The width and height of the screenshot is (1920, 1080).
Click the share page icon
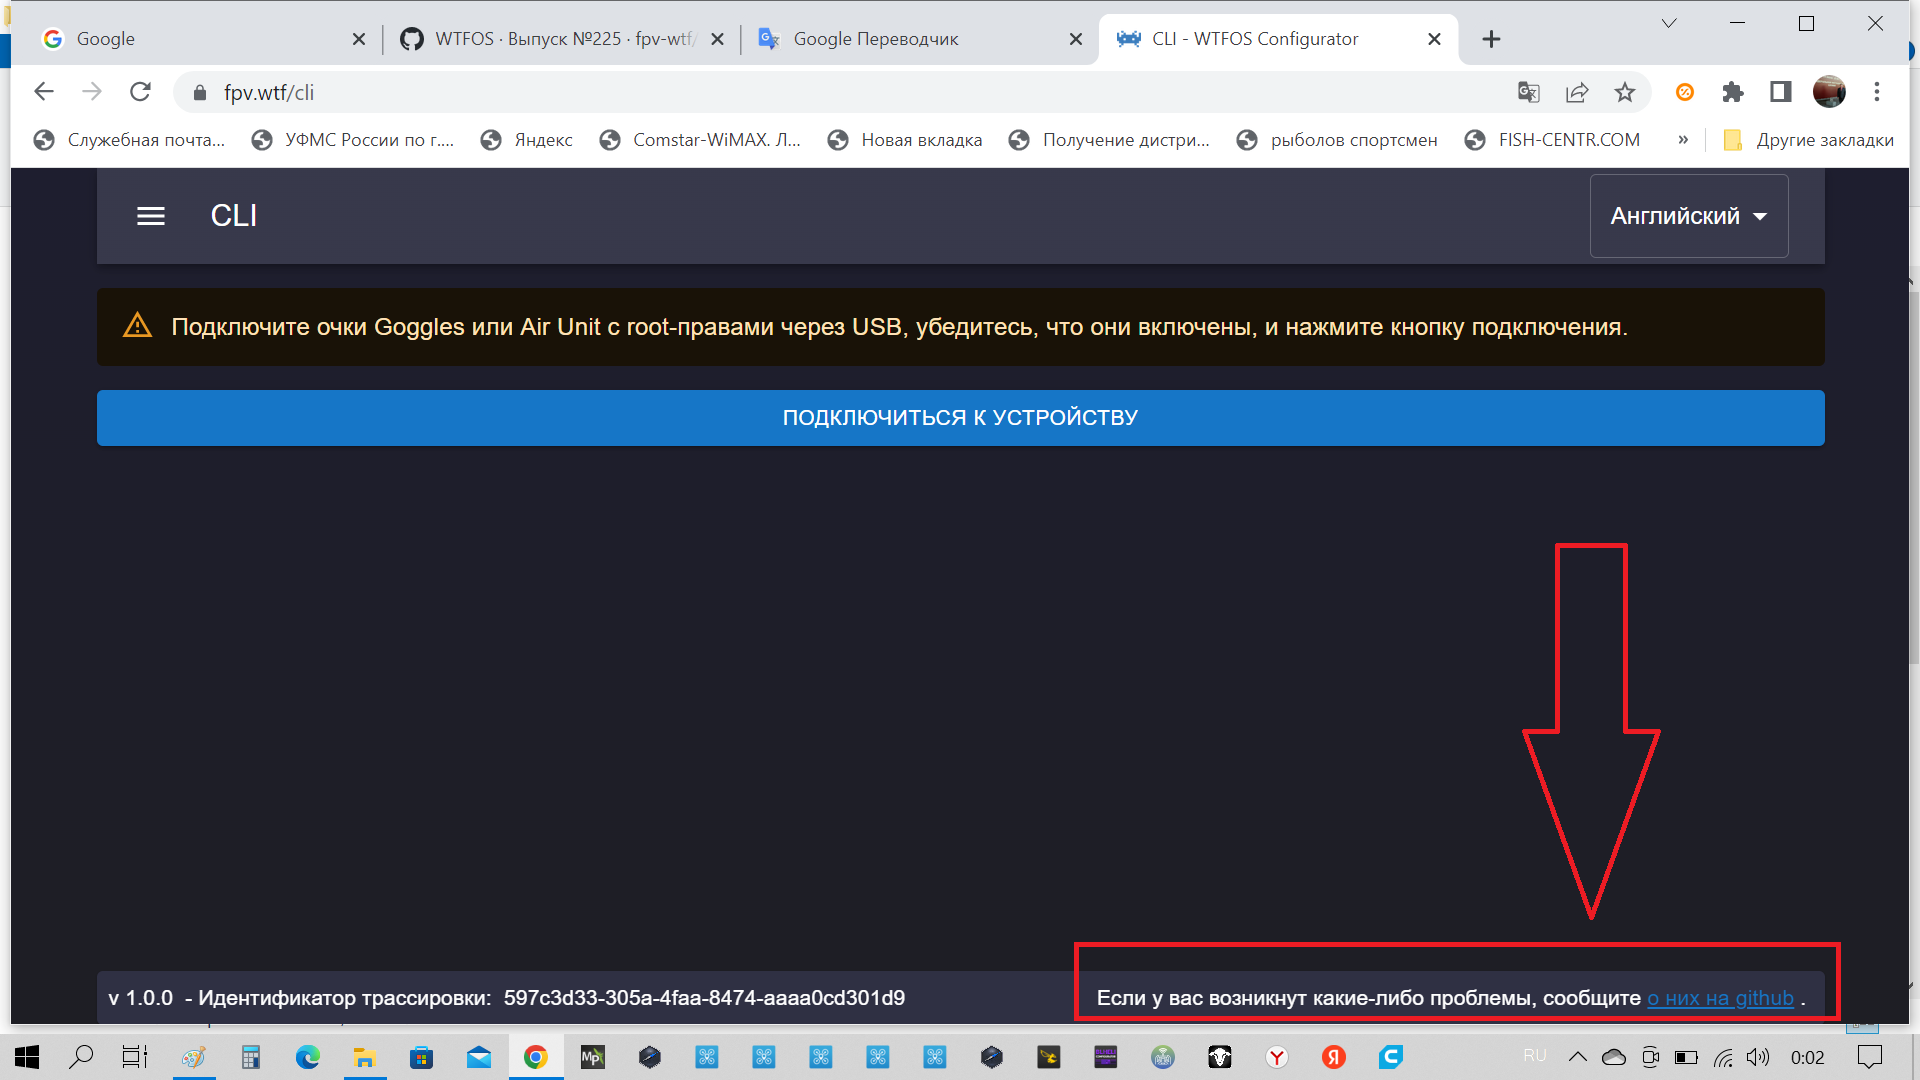[1576, 92]
